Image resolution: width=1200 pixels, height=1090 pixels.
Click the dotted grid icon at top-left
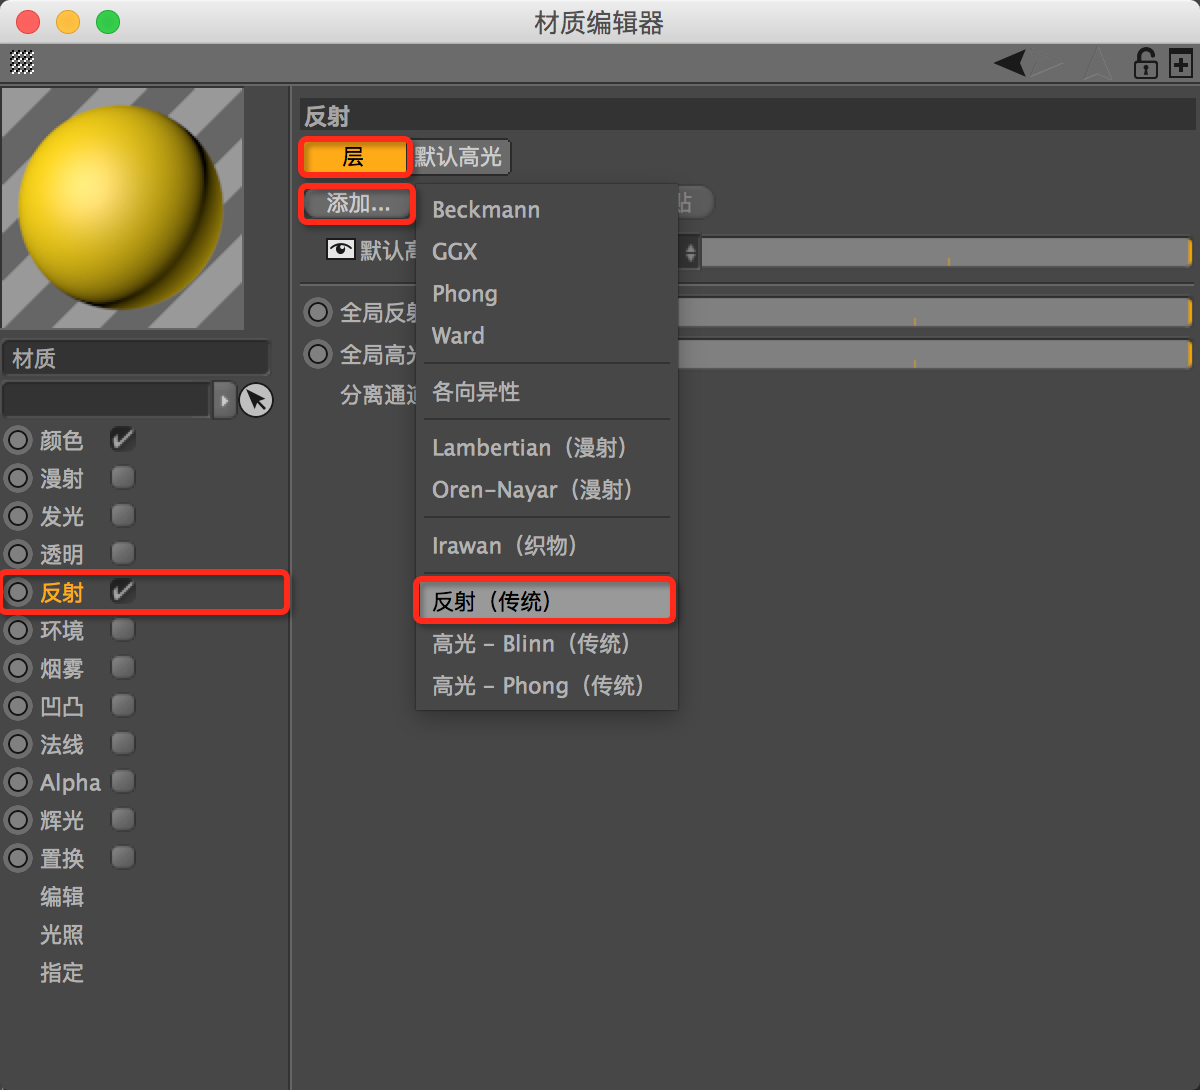22,63
